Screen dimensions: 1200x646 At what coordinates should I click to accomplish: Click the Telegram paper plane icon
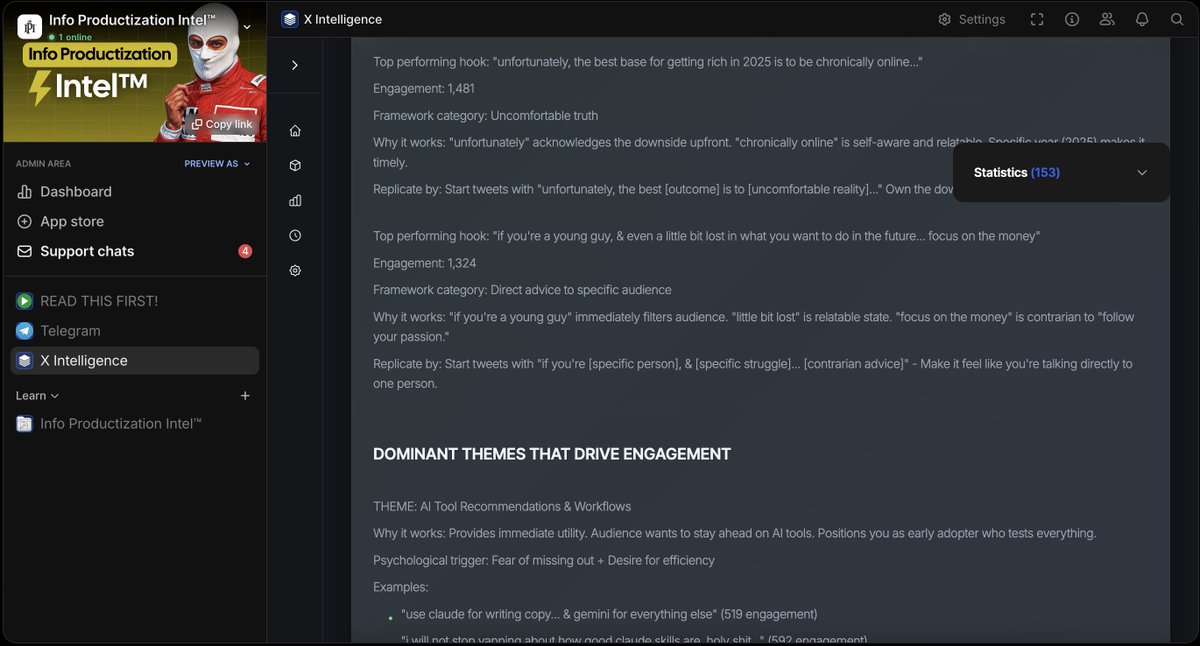(24, 331)
